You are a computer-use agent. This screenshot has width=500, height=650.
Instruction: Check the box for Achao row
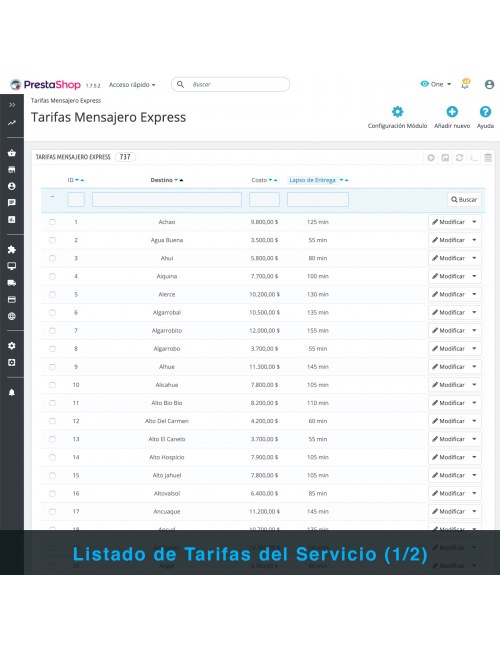tap(52, 222)
